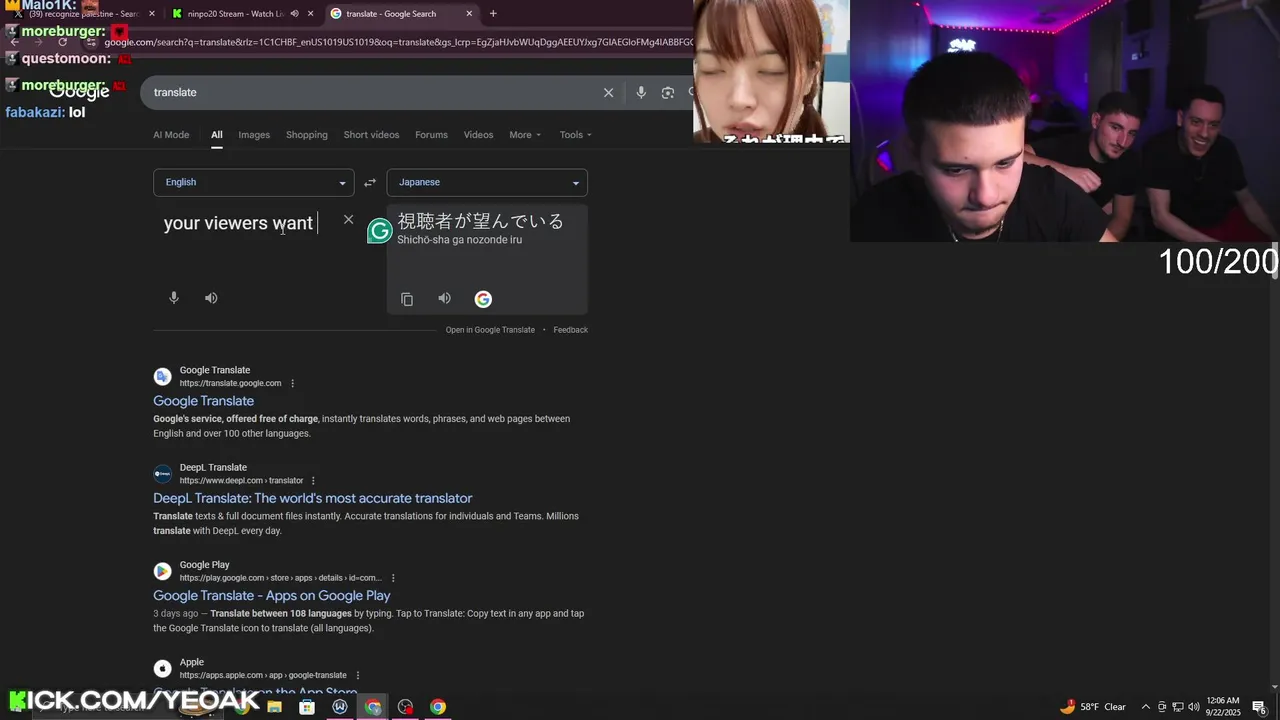Switch to 'recognize palestine' browser tab
The width and height of the screenshot is (1280, 720).
click(x=82, y=13)
